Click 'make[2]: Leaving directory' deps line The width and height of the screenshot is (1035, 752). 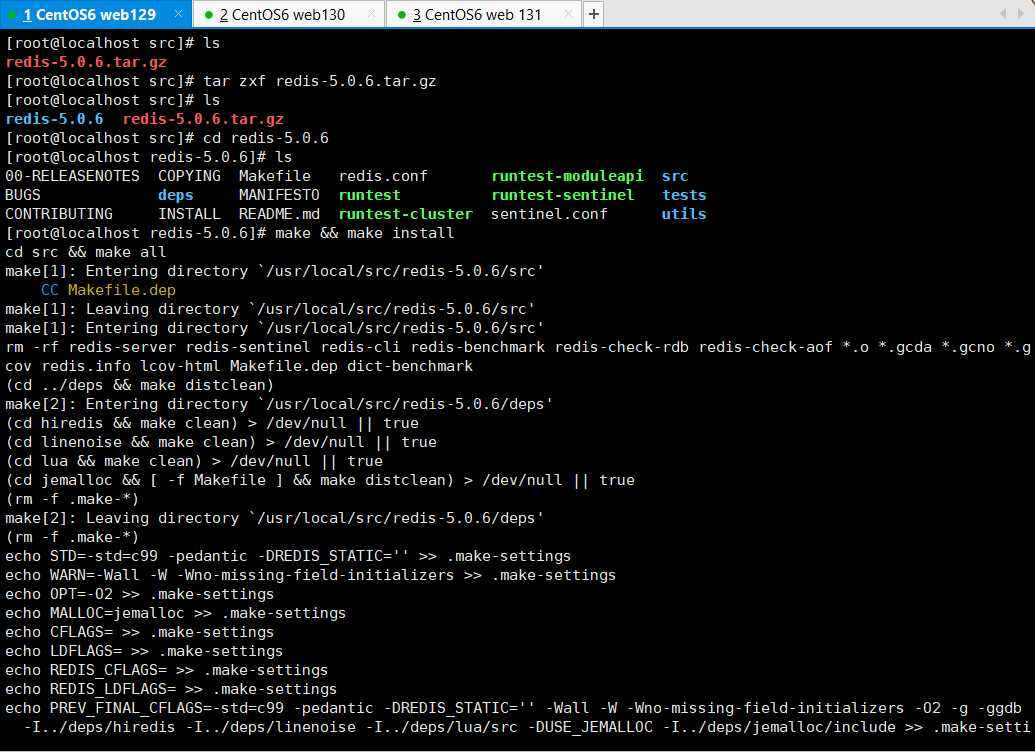coord(275,518)
